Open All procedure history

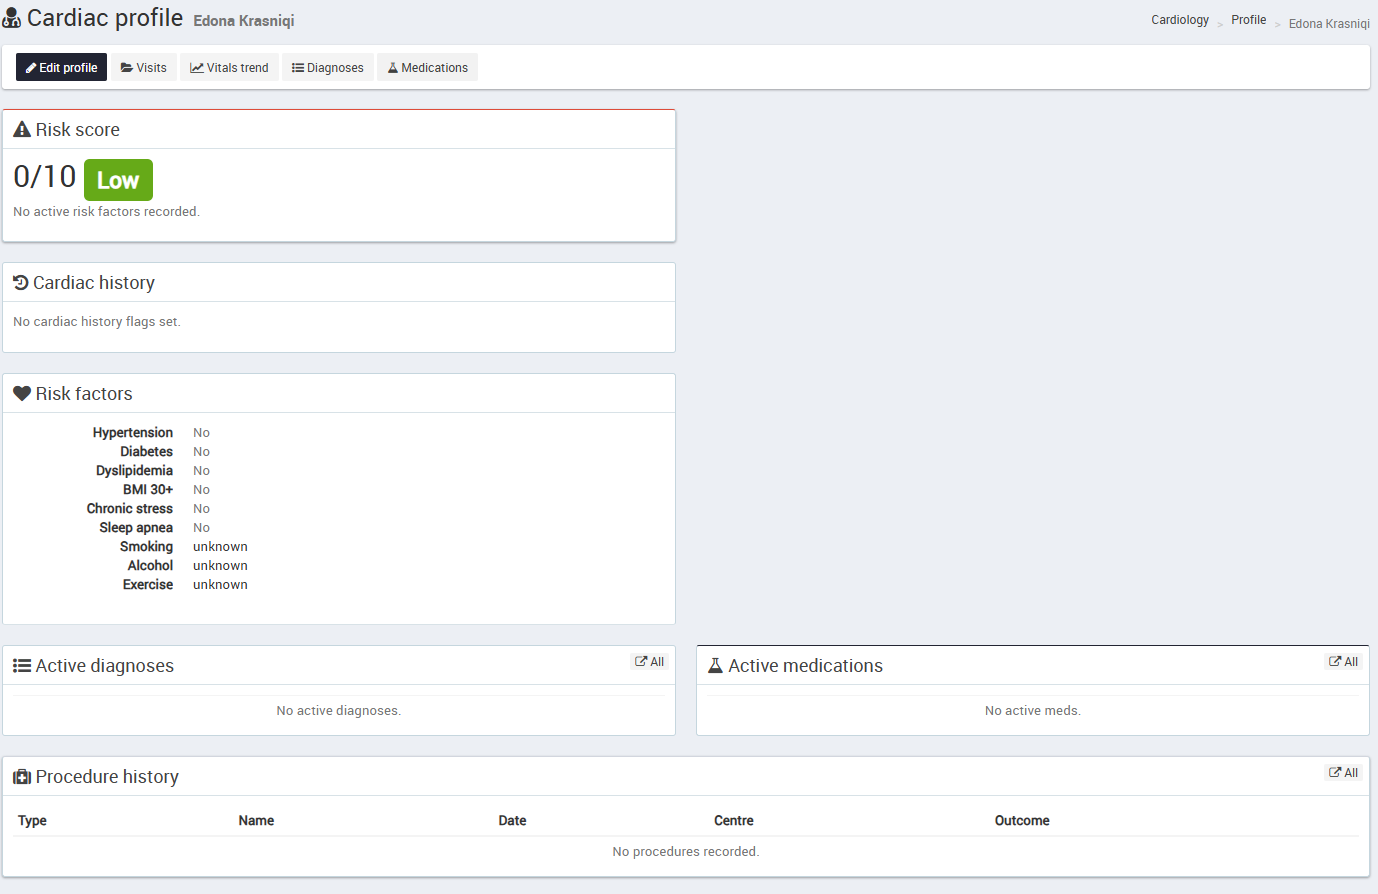(1343, 772)
